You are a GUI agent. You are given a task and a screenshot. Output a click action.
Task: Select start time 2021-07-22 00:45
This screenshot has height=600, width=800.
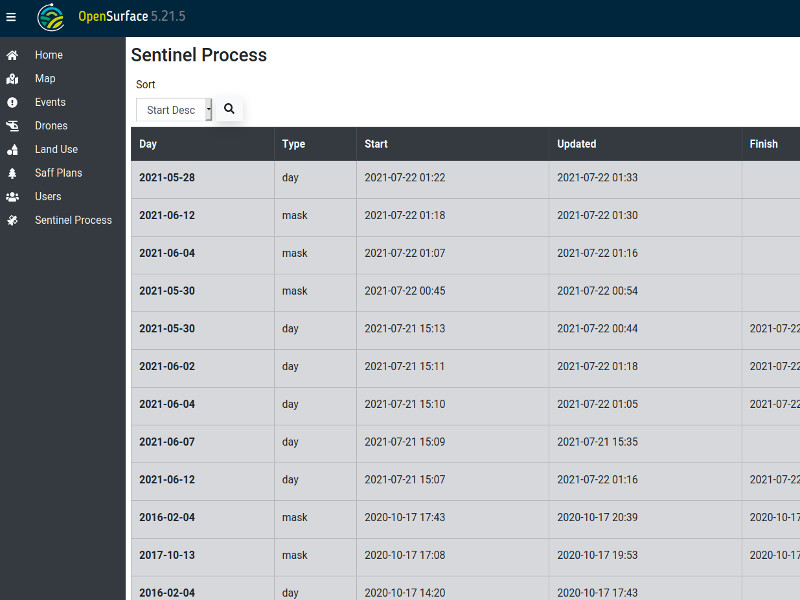point(405,291)
